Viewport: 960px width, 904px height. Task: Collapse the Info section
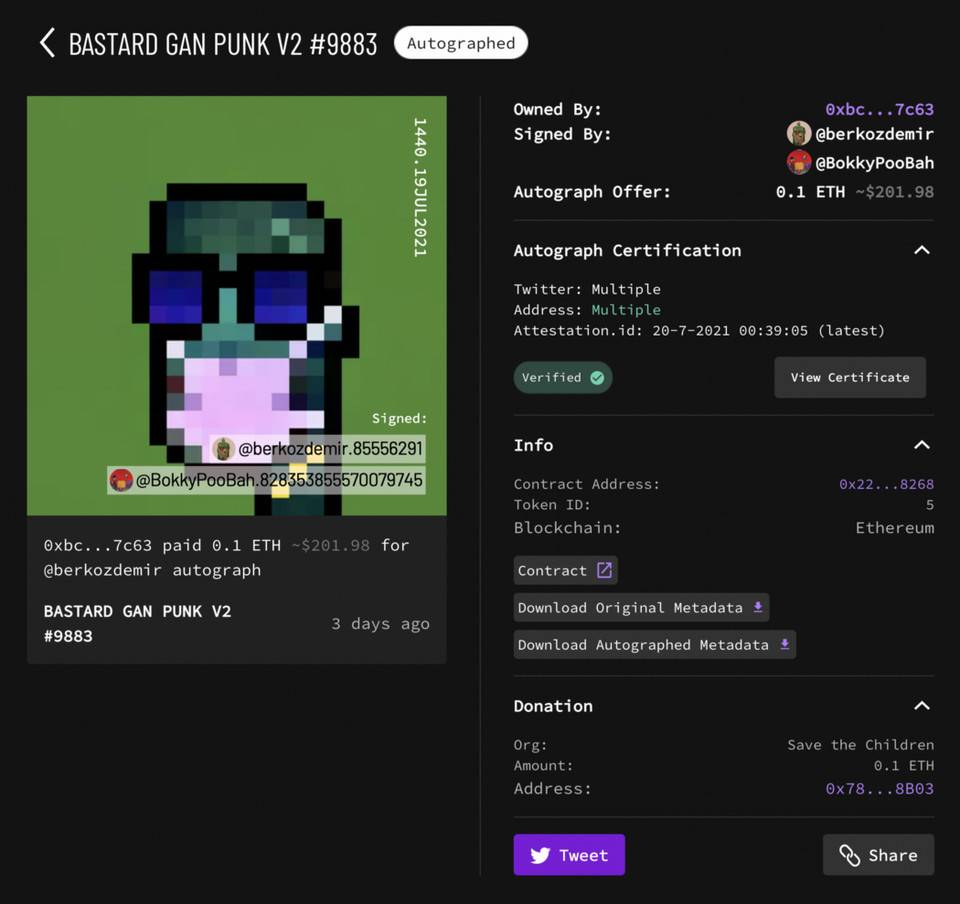[921, 445]
